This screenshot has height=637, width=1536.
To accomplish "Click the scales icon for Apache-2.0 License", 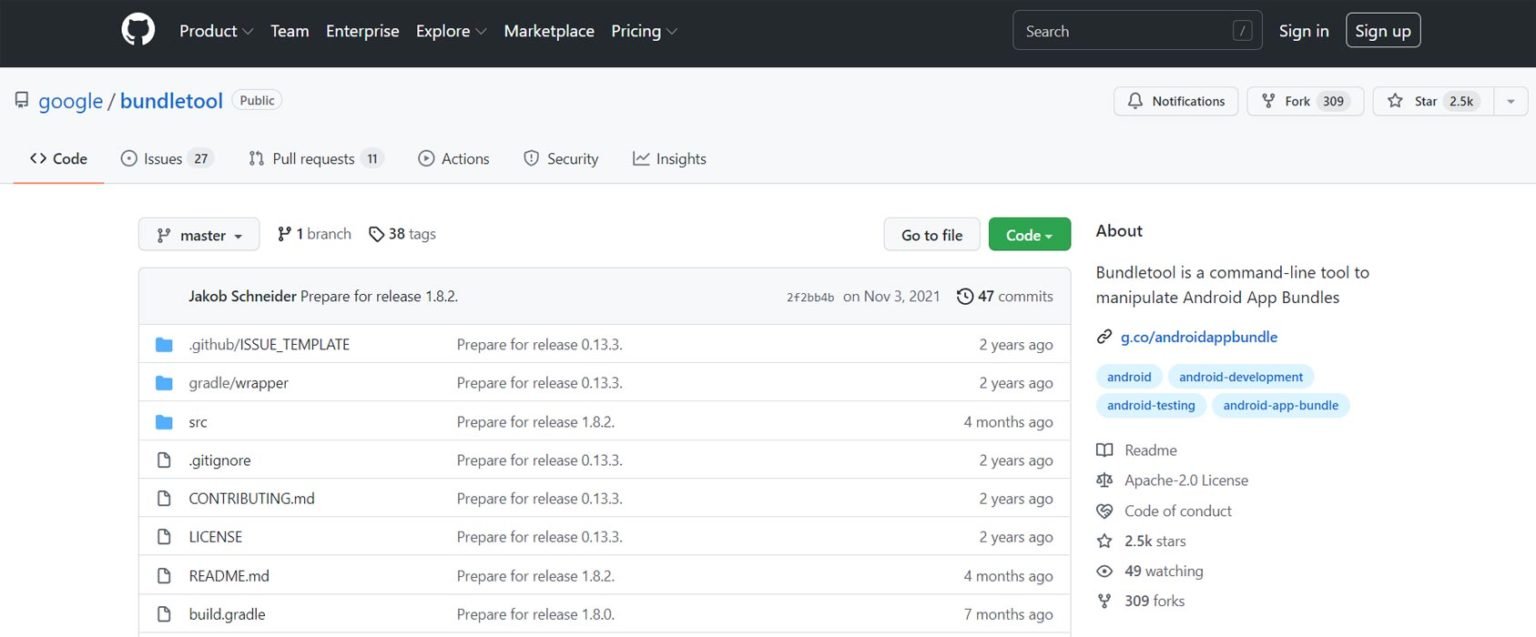I will click(1104, 480).
